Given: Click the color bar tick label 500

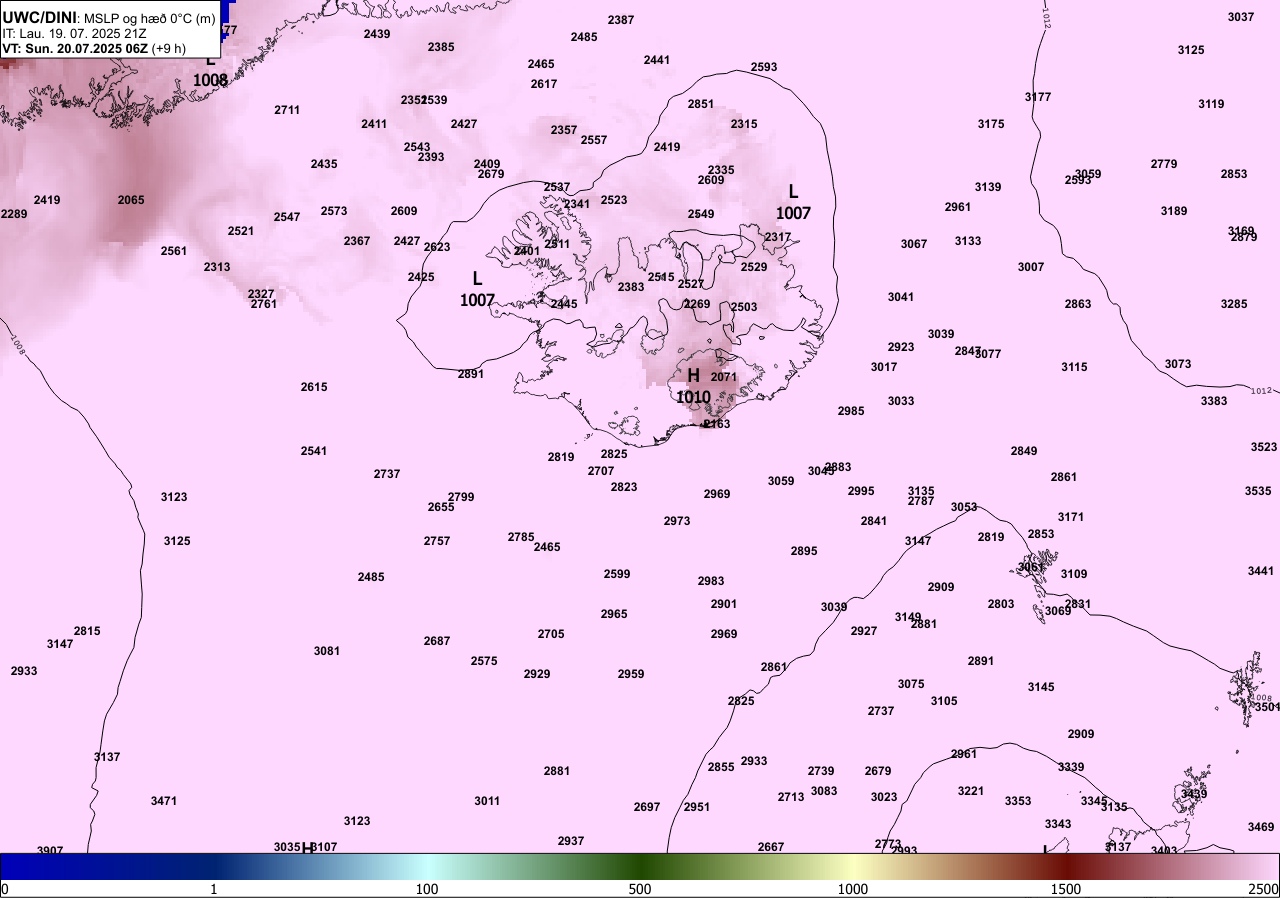Looking at the screenshot, I should tap(640, 889).
